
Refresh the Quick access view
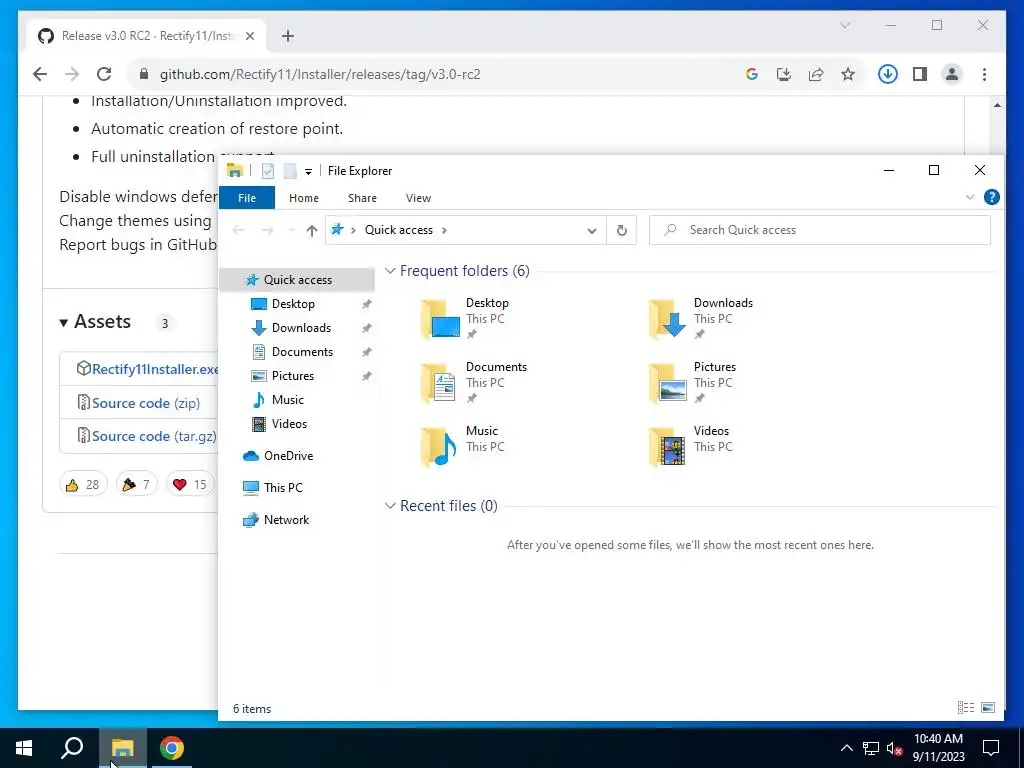tap(622, 230)
